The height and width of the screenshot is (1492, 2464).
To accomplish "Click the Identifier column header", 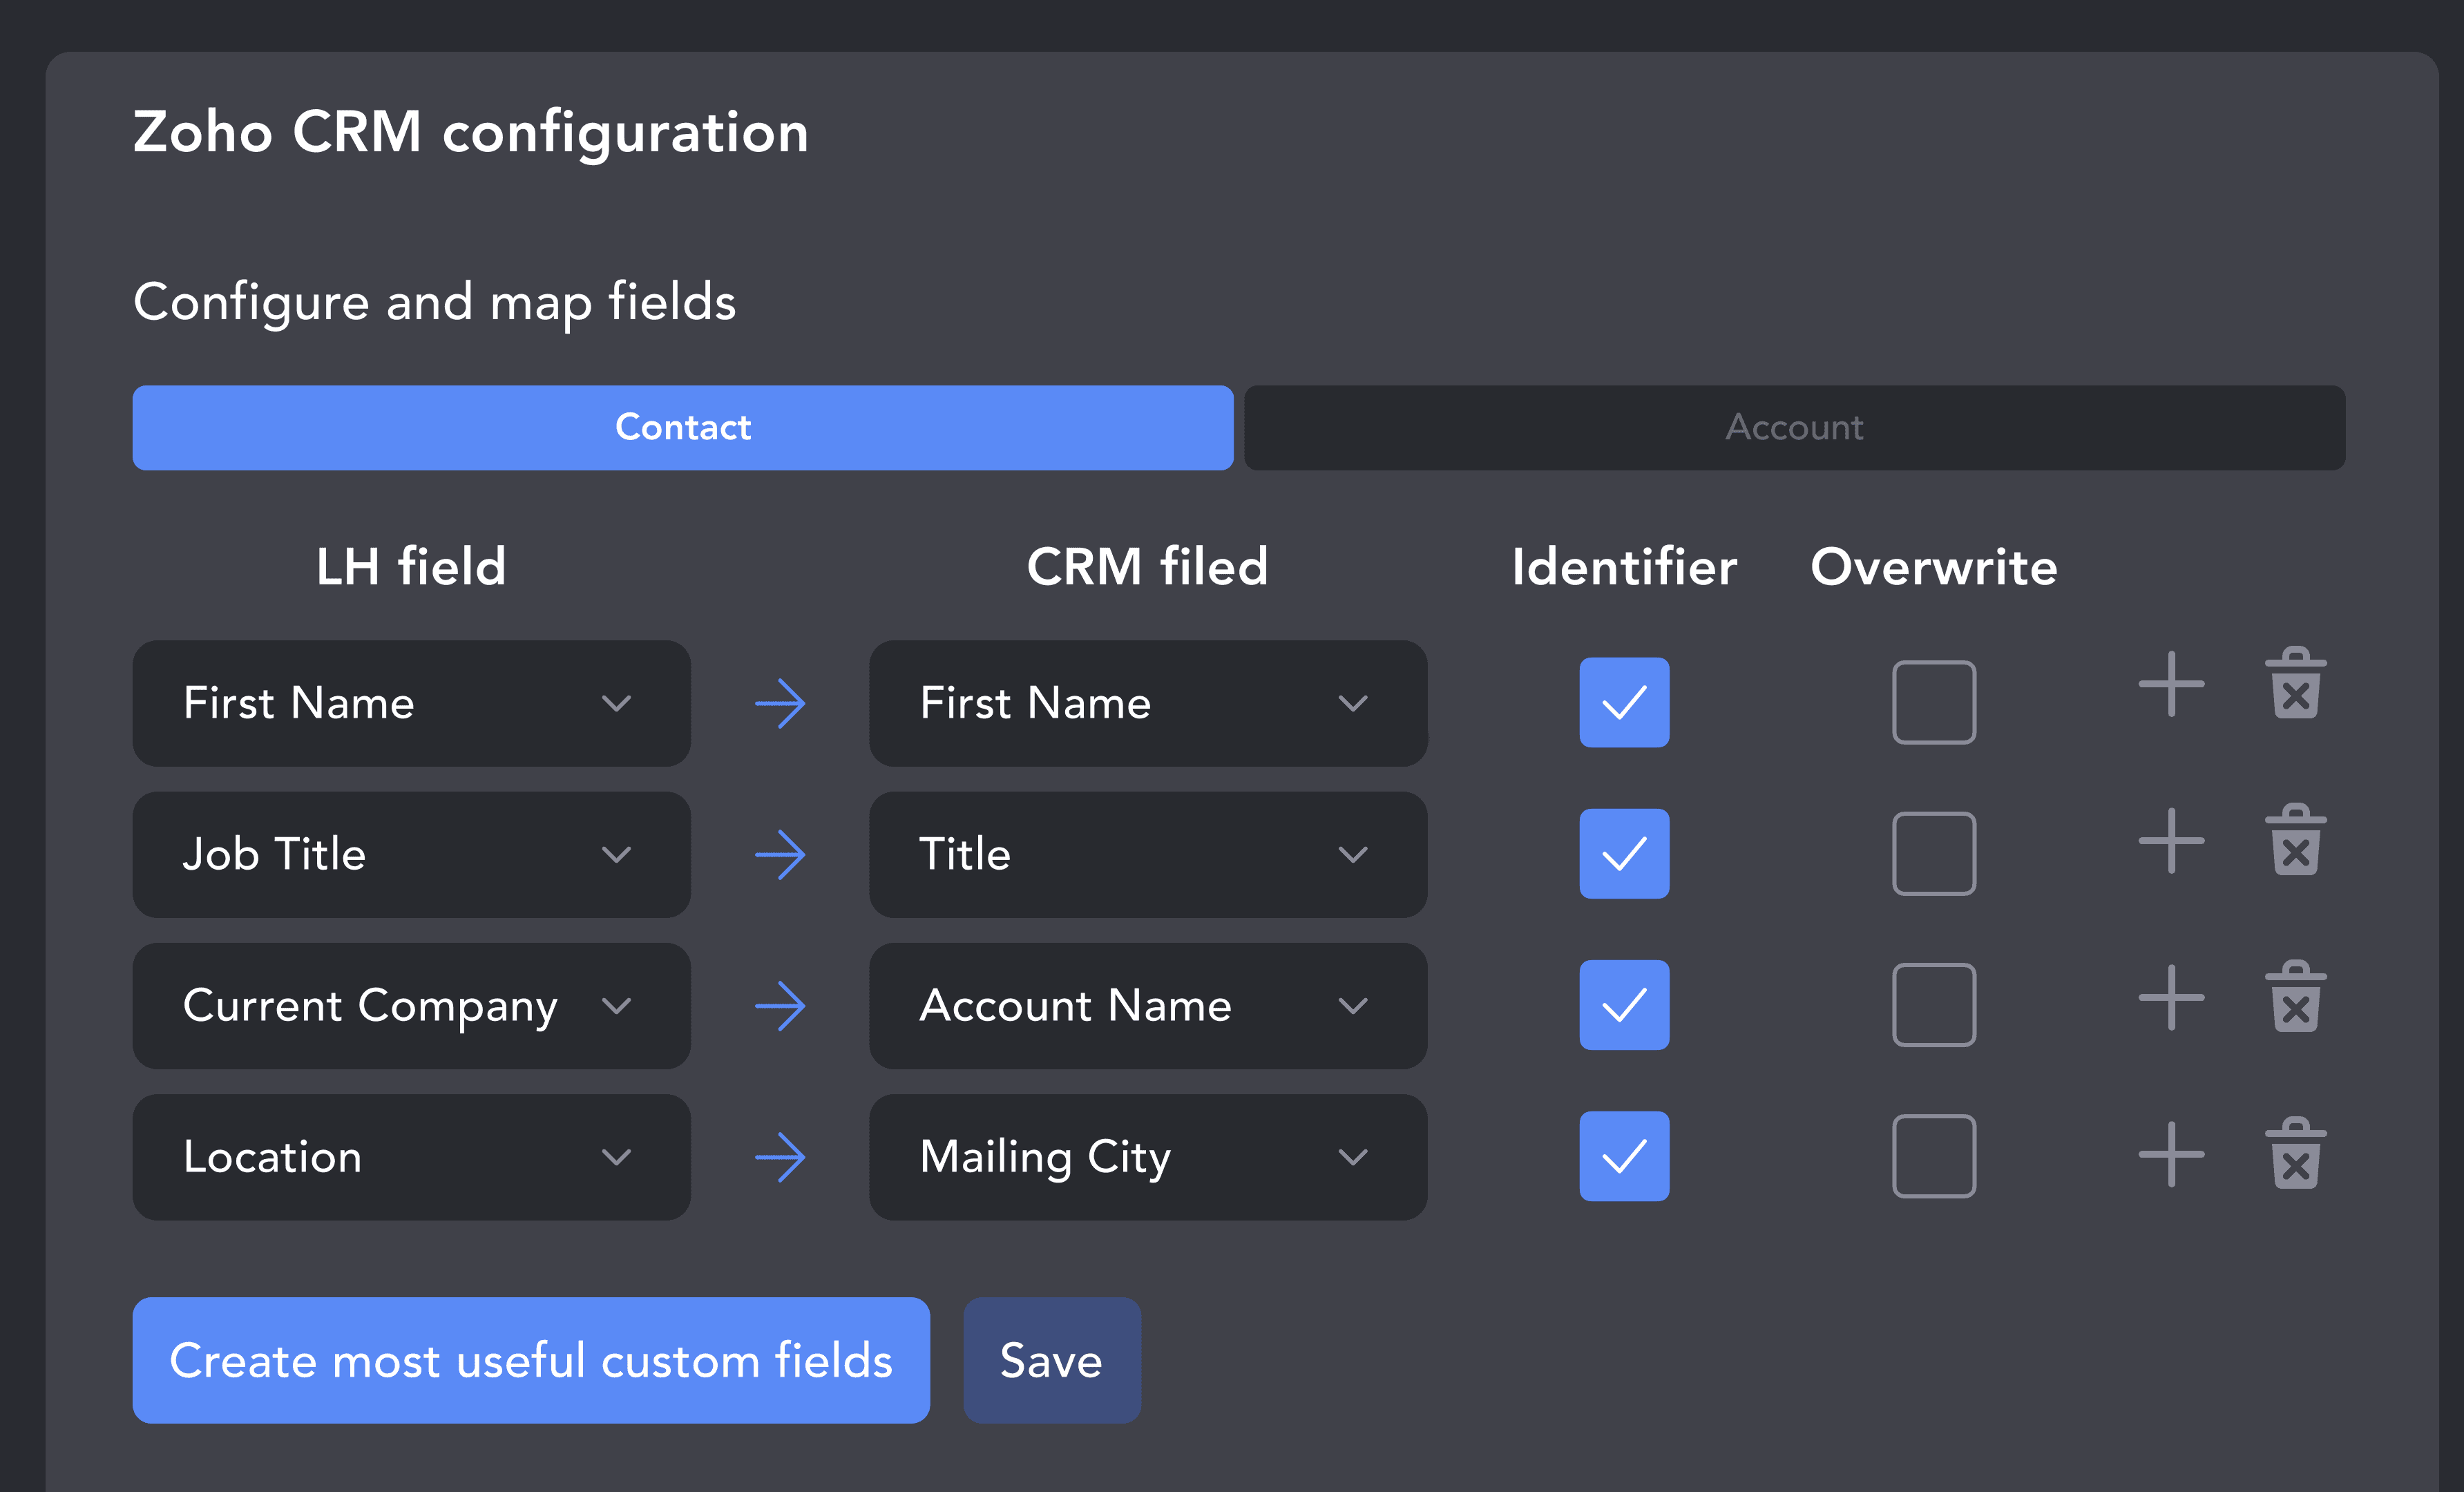I will 1624,567.
